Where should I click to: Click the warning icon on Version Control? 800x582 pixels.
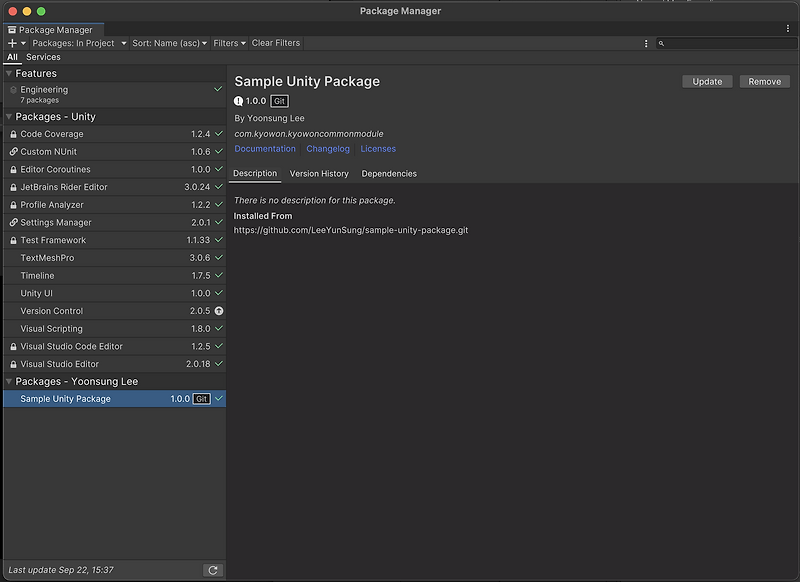tap(218, 311)
